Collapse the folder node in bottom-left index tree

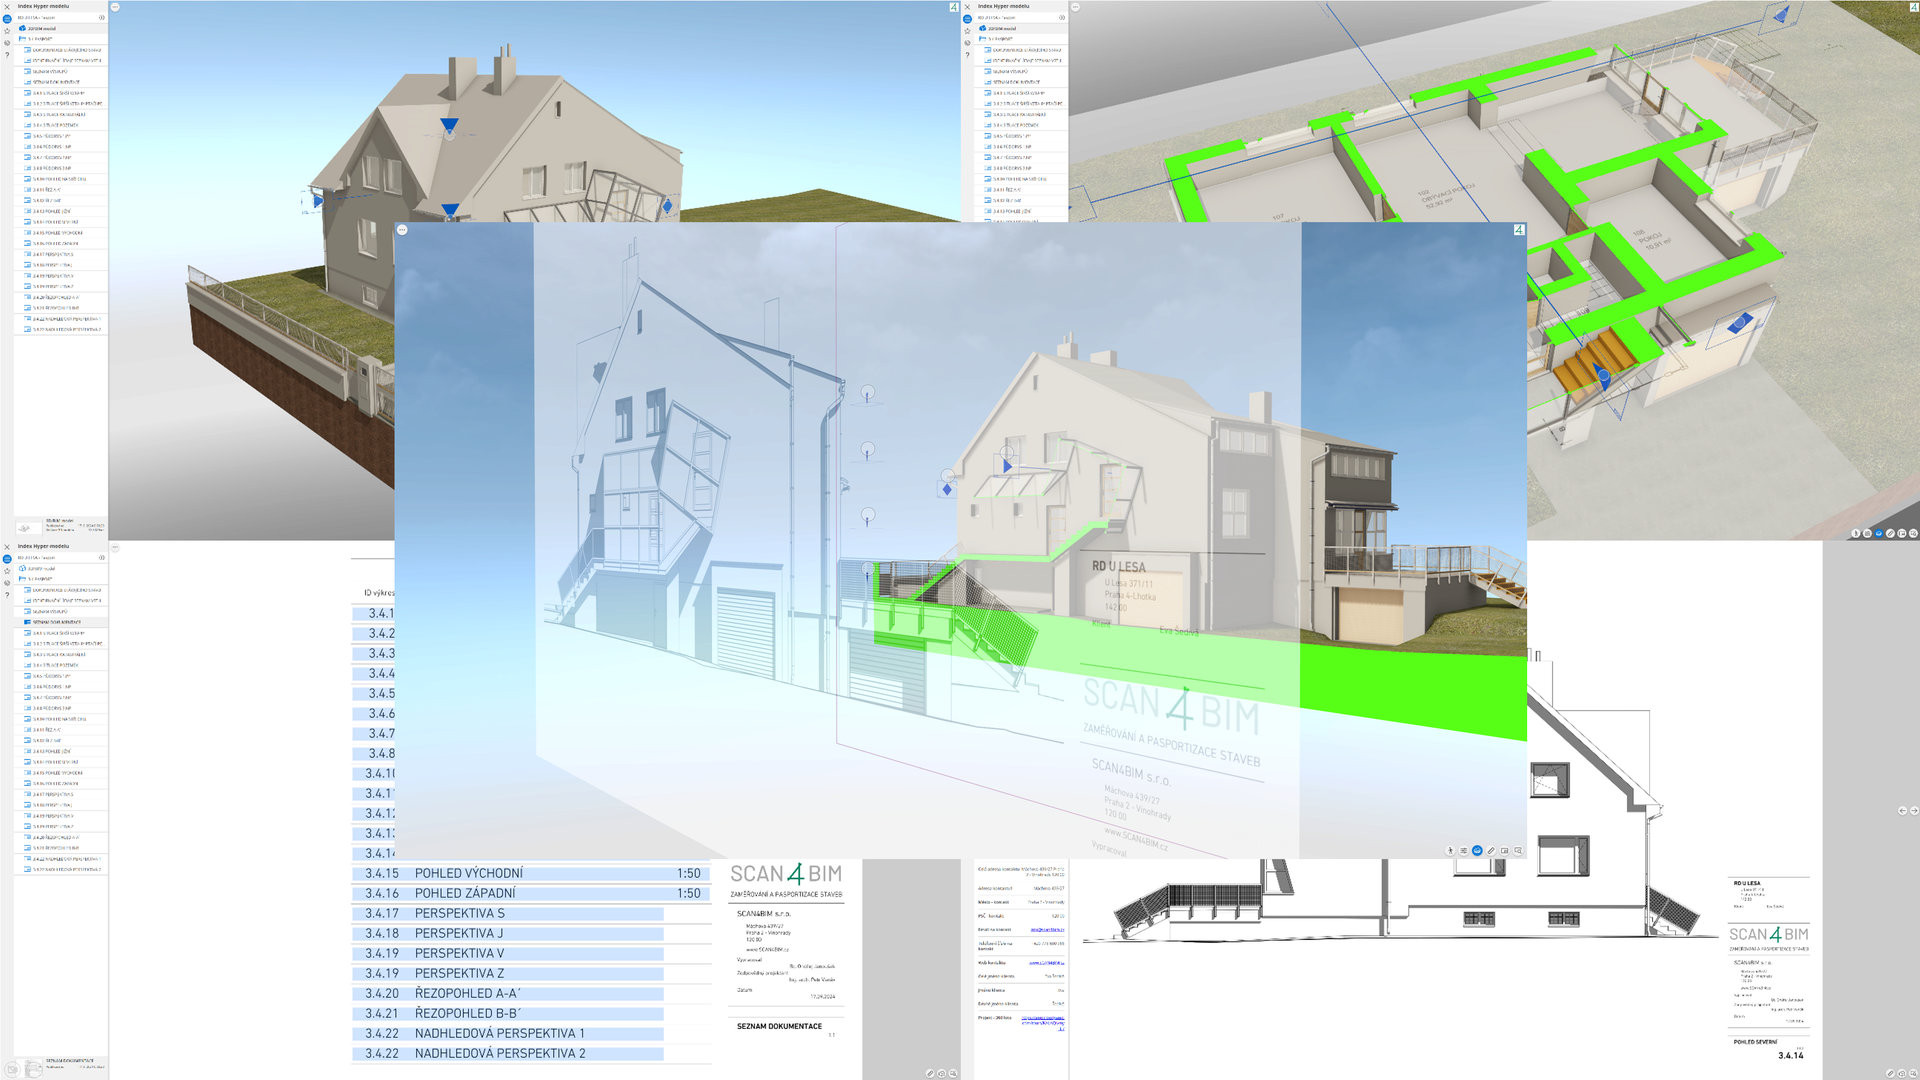pyautogui.click(x=23, y=579)
